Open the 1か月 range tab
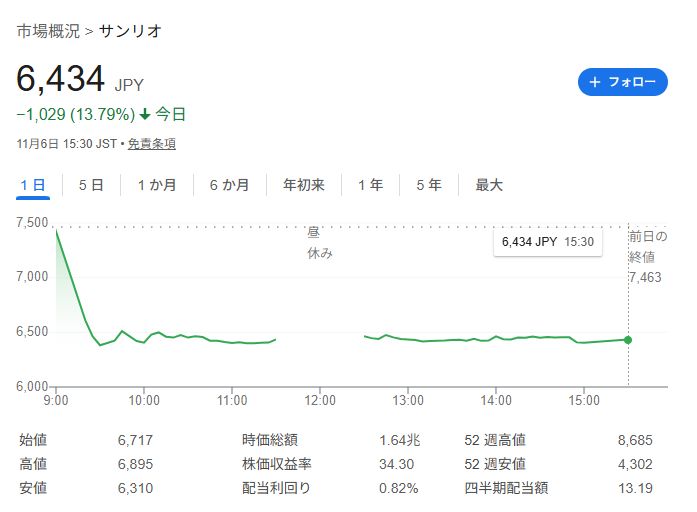This screenshot has width=697, height=512. click(x=157, y=185)
